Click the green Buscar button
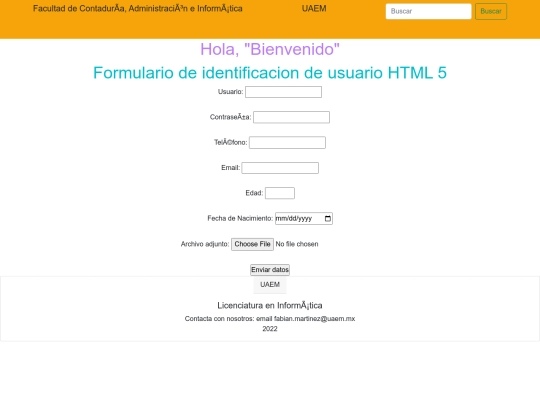540x405 pixels. (x=491, y=11)
